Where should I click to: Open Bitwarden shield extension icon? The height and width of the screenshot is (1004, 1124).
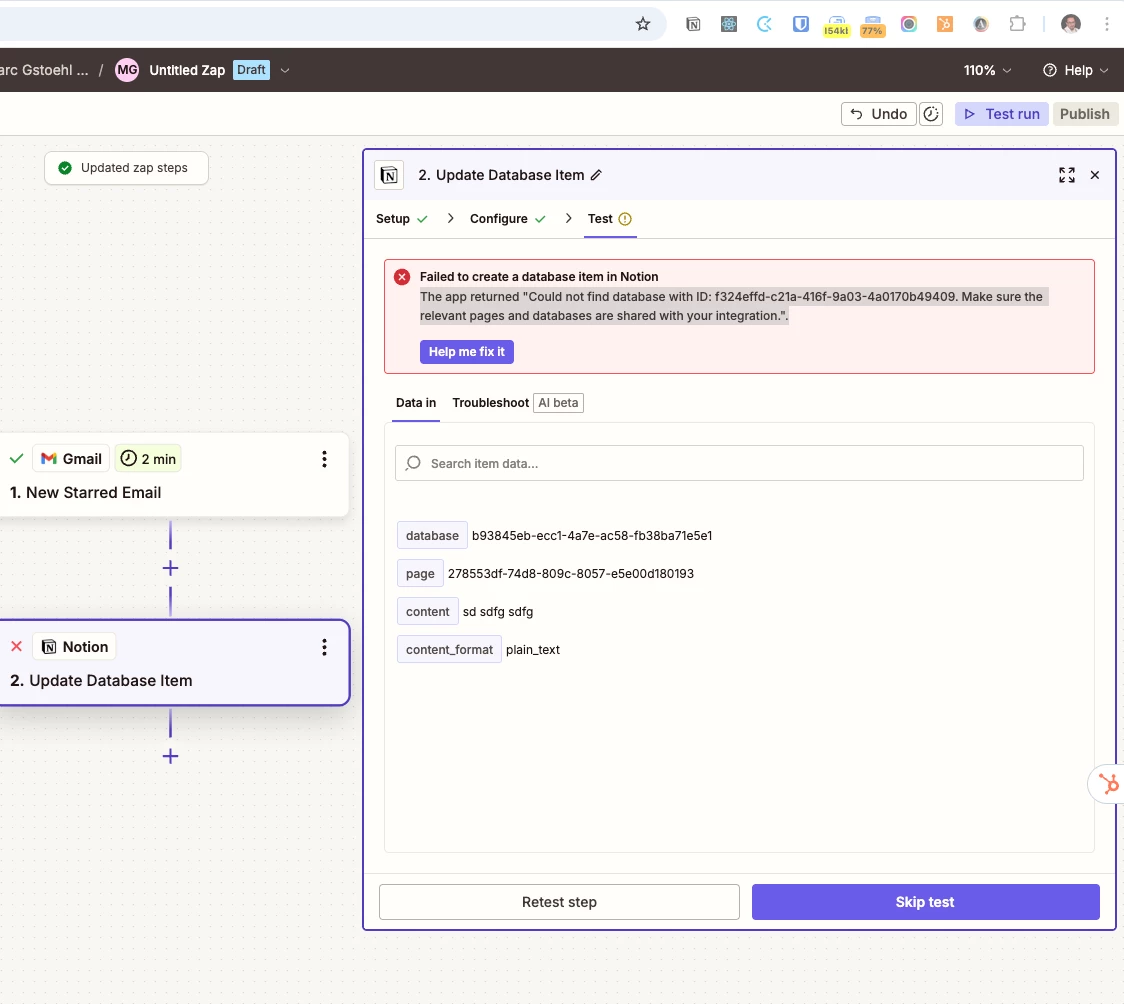(x=801, y=24)
